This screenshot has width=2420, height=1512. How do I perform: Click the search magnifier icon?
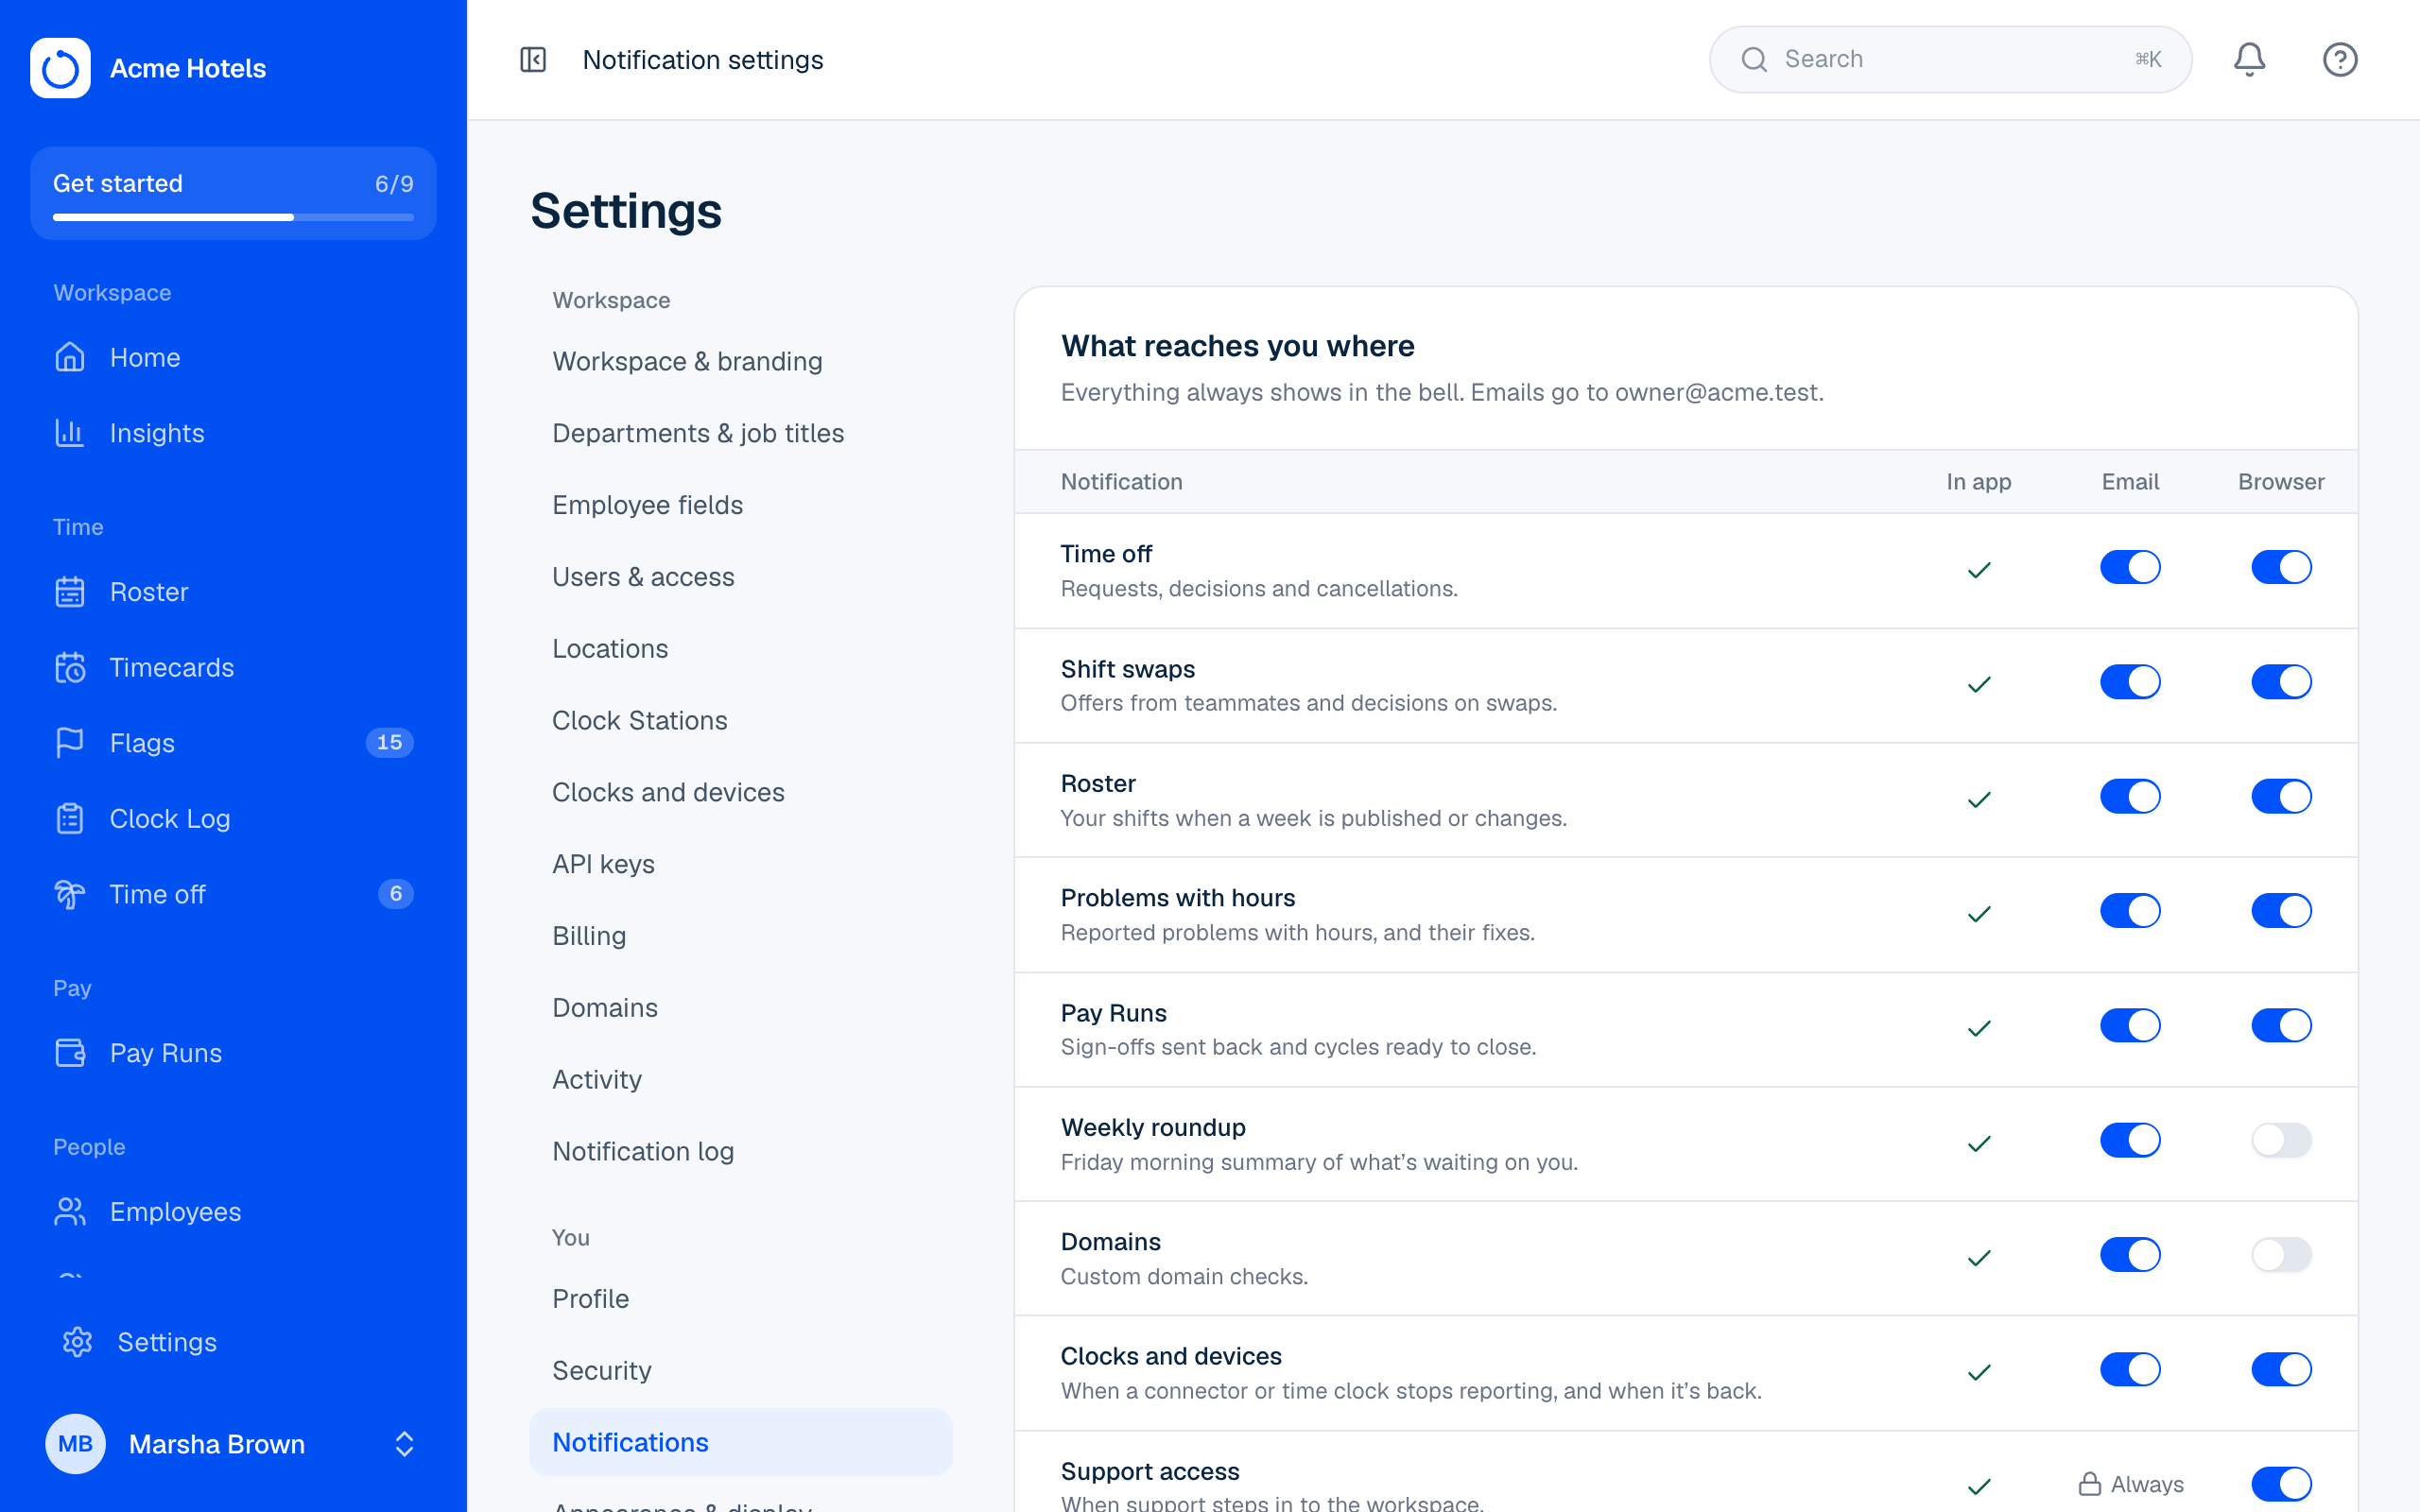pos(1754,60)
